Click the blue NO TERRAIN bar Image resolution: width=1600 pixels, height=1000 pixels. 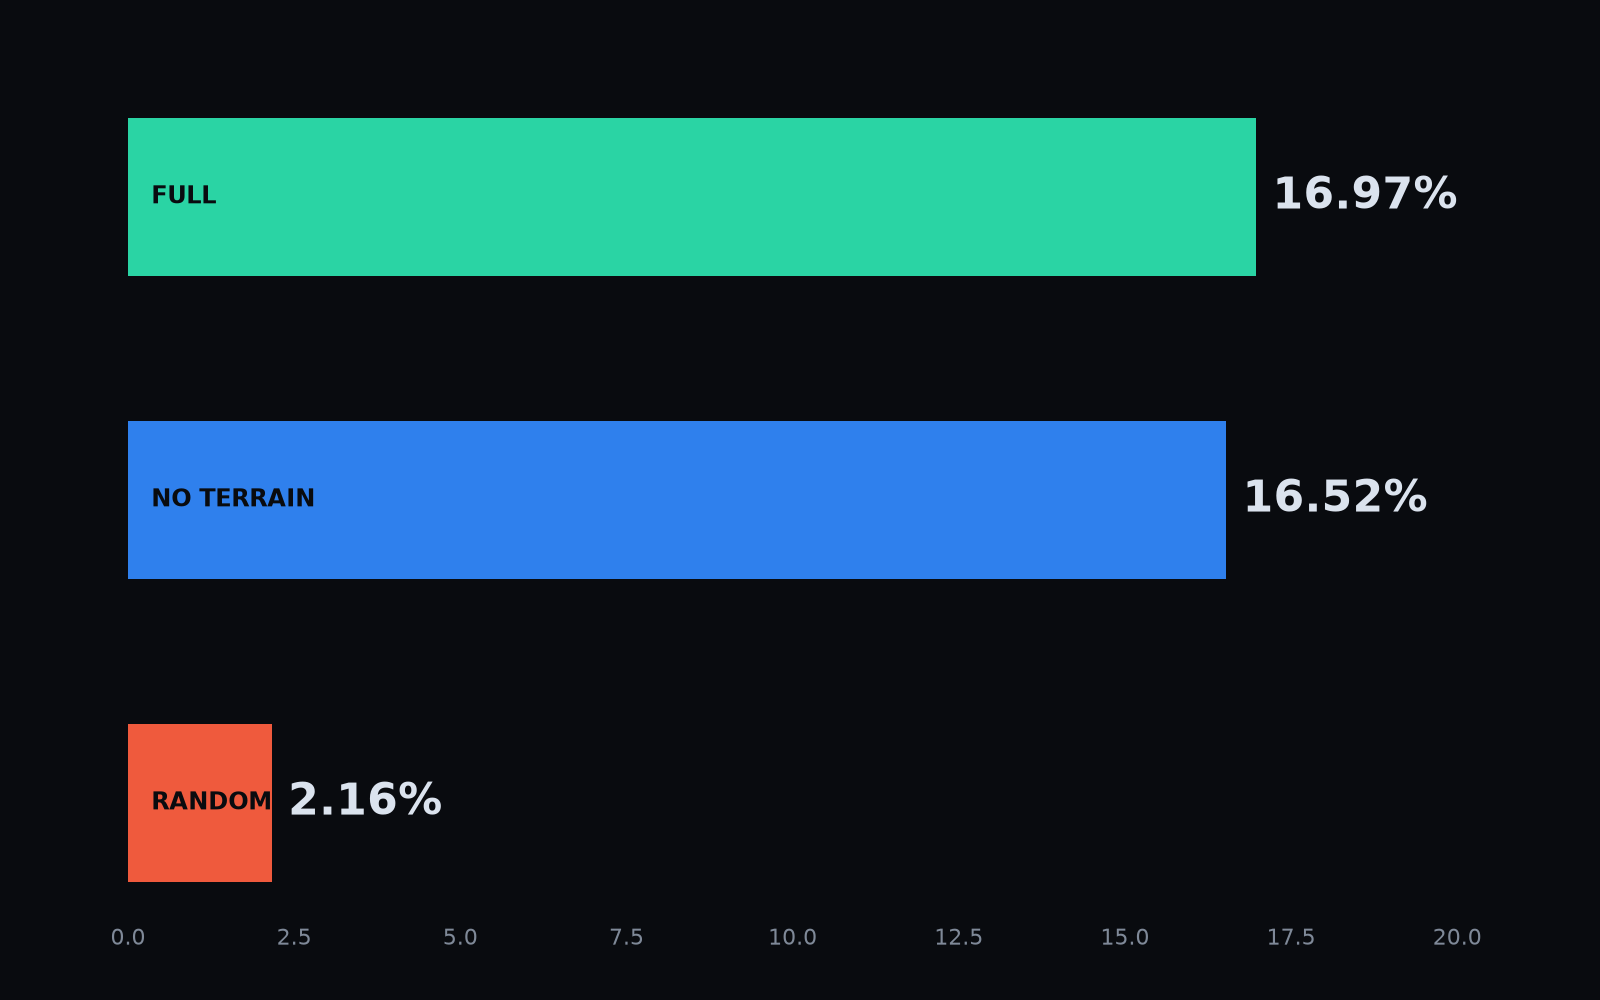click(x=677, y=500)
